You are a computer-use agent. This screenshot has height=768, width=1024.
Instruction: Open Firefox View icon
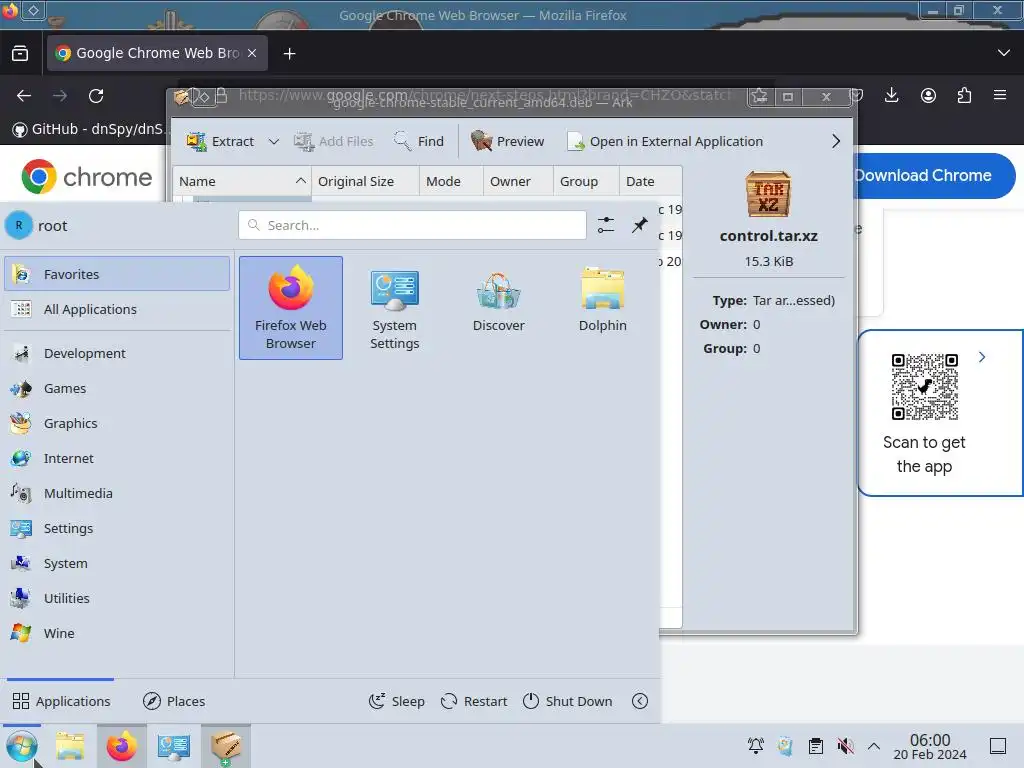[x=20, y=53]
